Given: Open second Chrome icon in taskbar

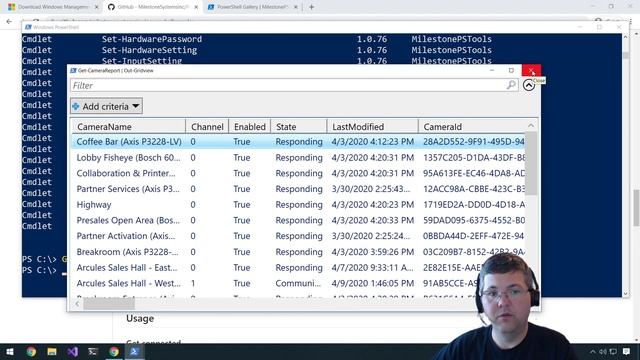Looking at the screenshot, I should pos(114,351).
